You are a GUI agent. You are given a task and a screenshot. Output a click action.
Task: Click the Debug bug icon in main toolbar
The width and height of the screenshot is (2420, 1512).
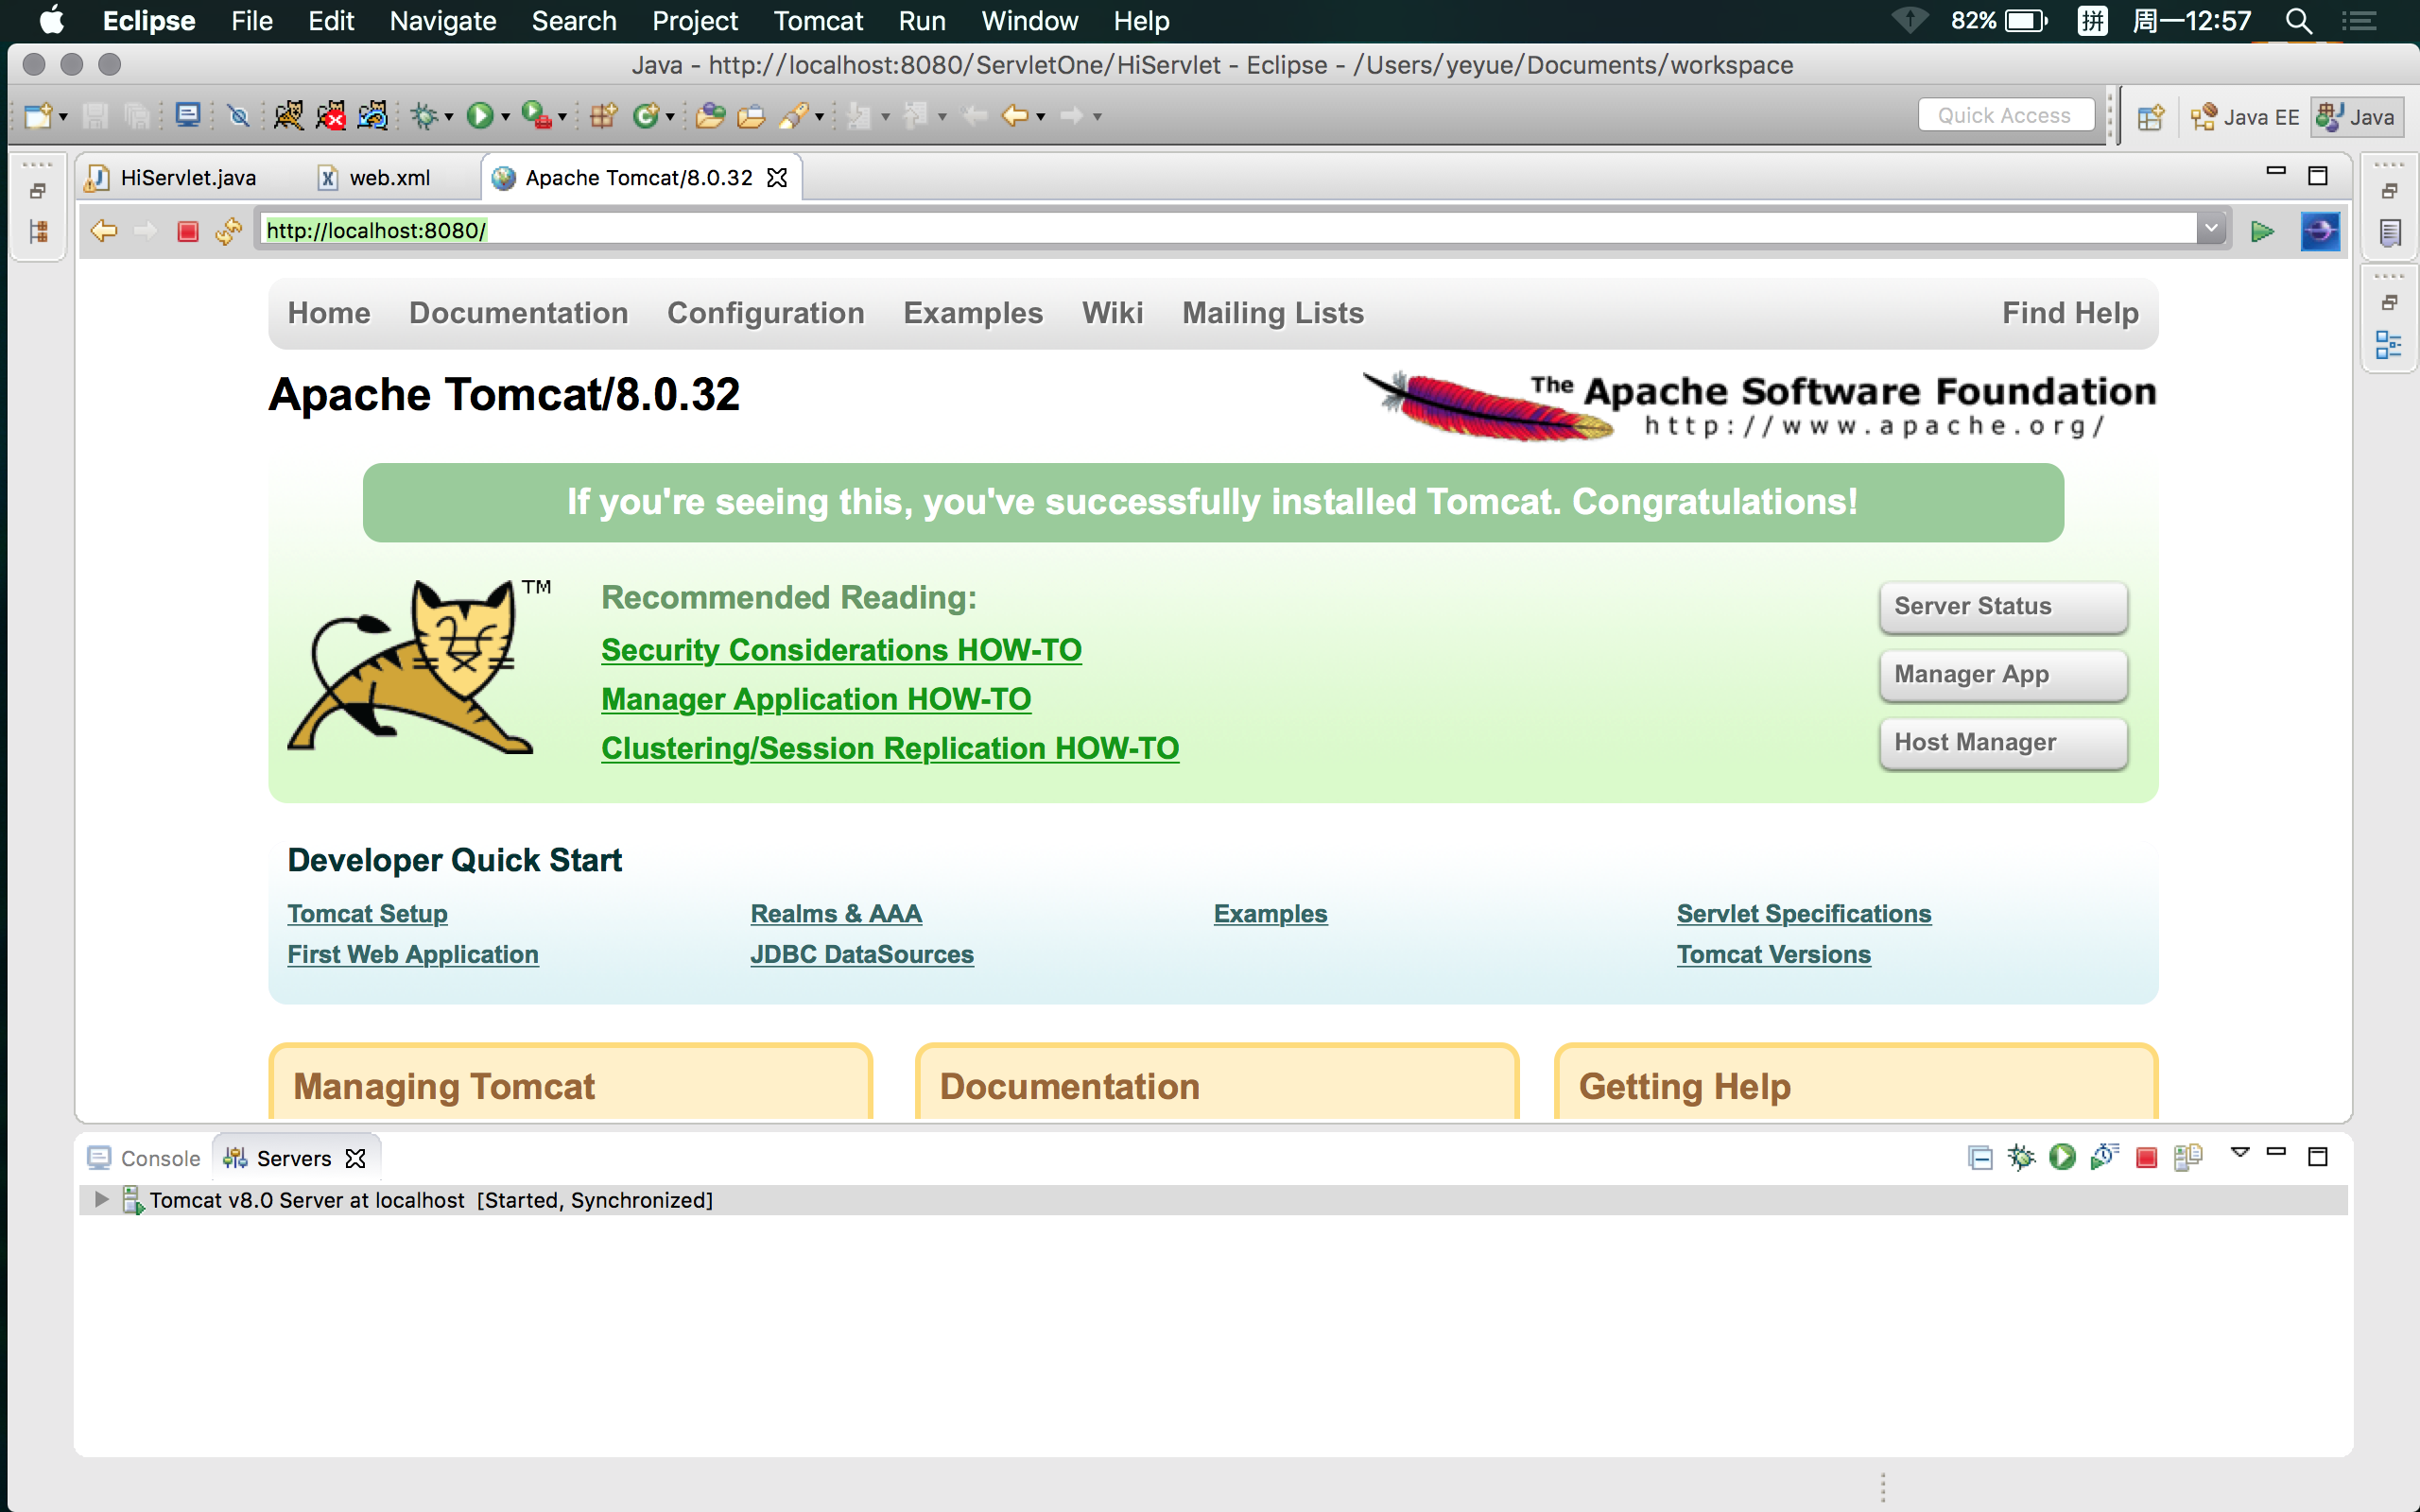coord(425,116)
